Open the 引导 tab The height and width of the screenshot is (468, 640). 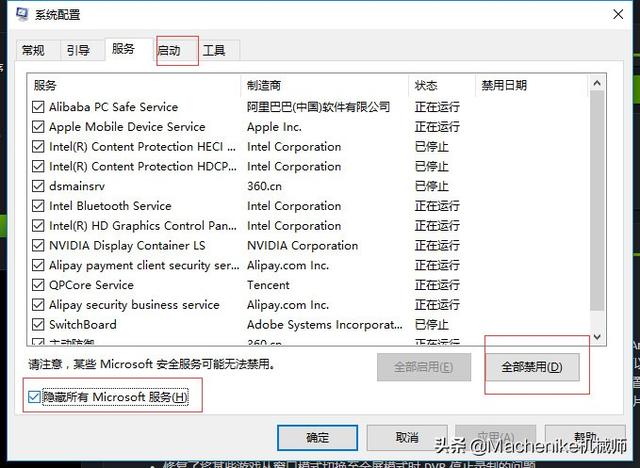click(82, 51)
